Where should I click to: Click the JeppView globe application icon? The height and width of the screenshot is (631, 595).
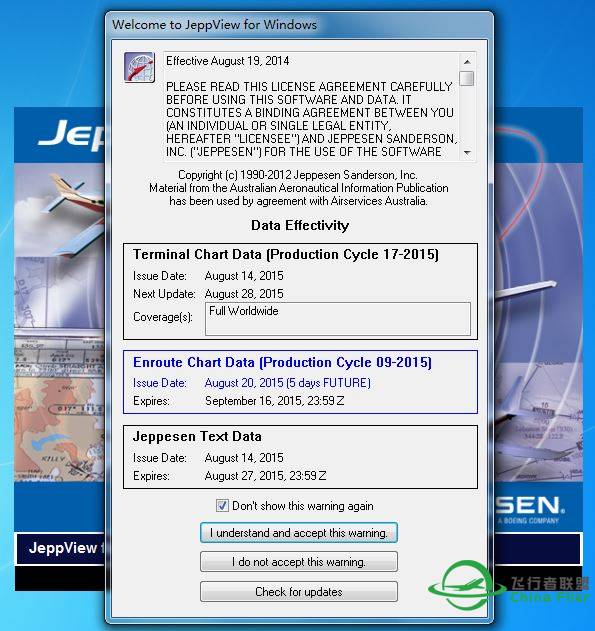139,67
